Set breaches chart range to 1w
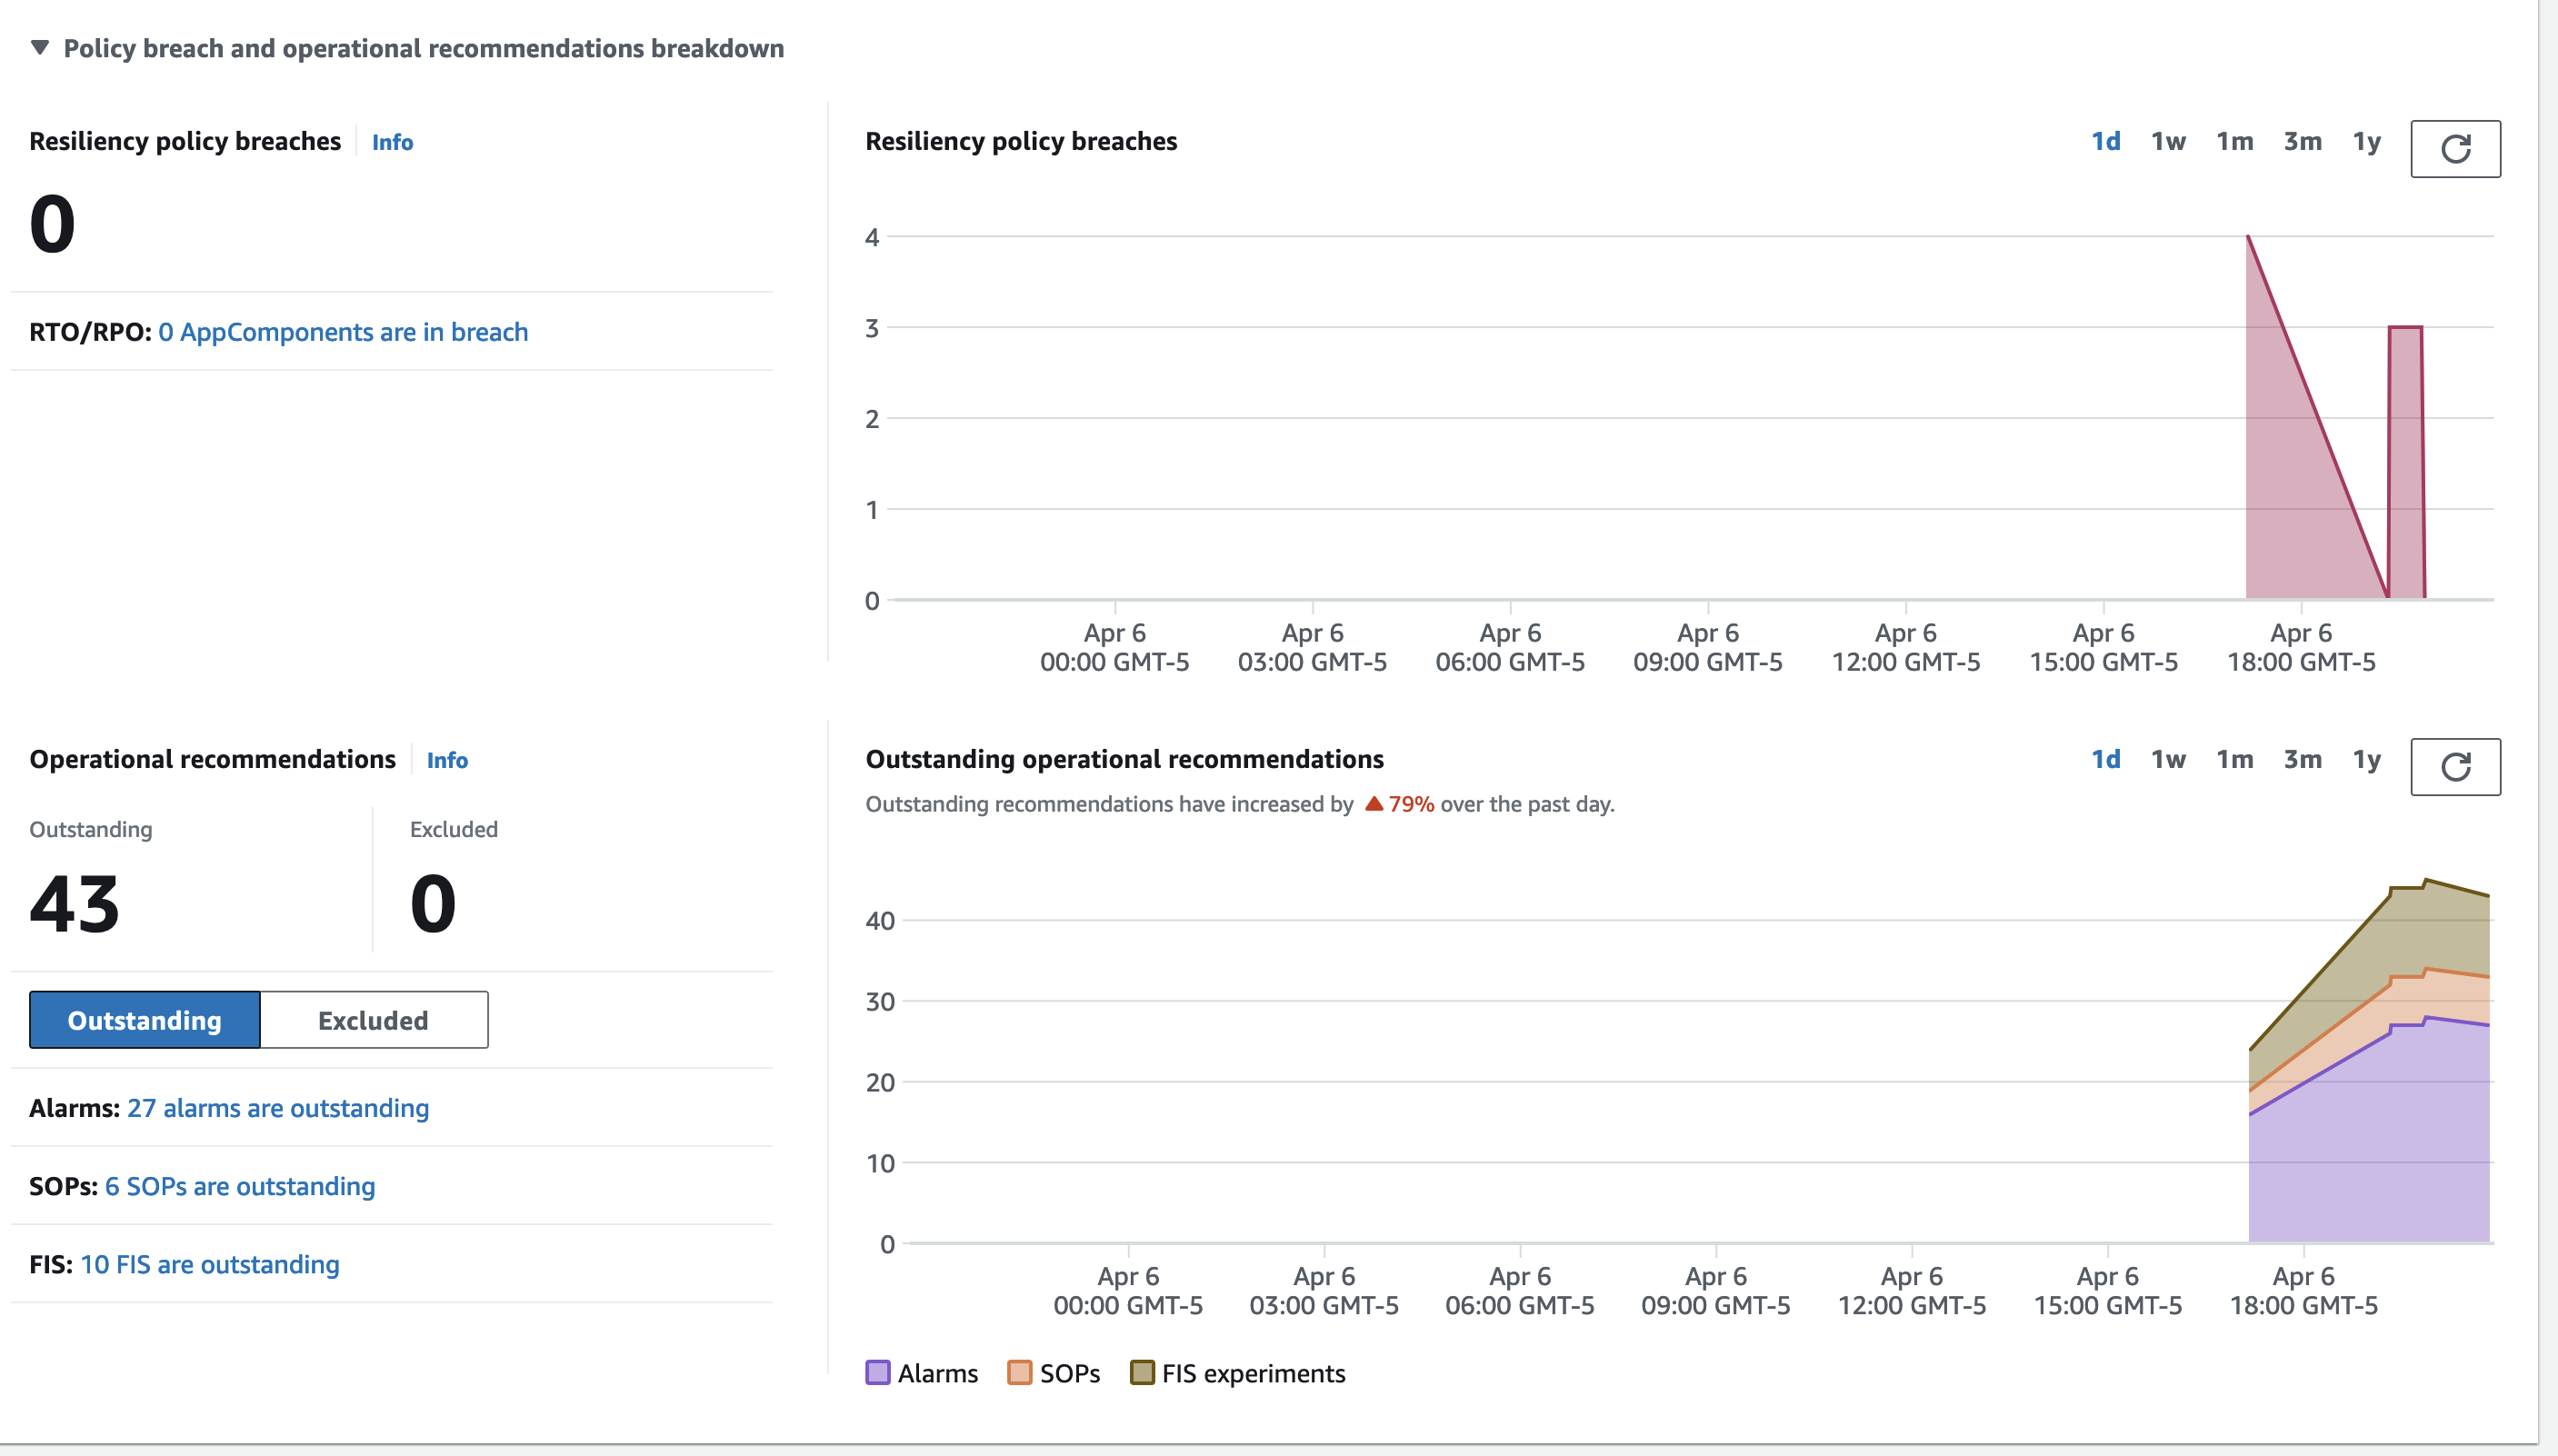2558x1456 pixels. click(x=2168, y=141)
